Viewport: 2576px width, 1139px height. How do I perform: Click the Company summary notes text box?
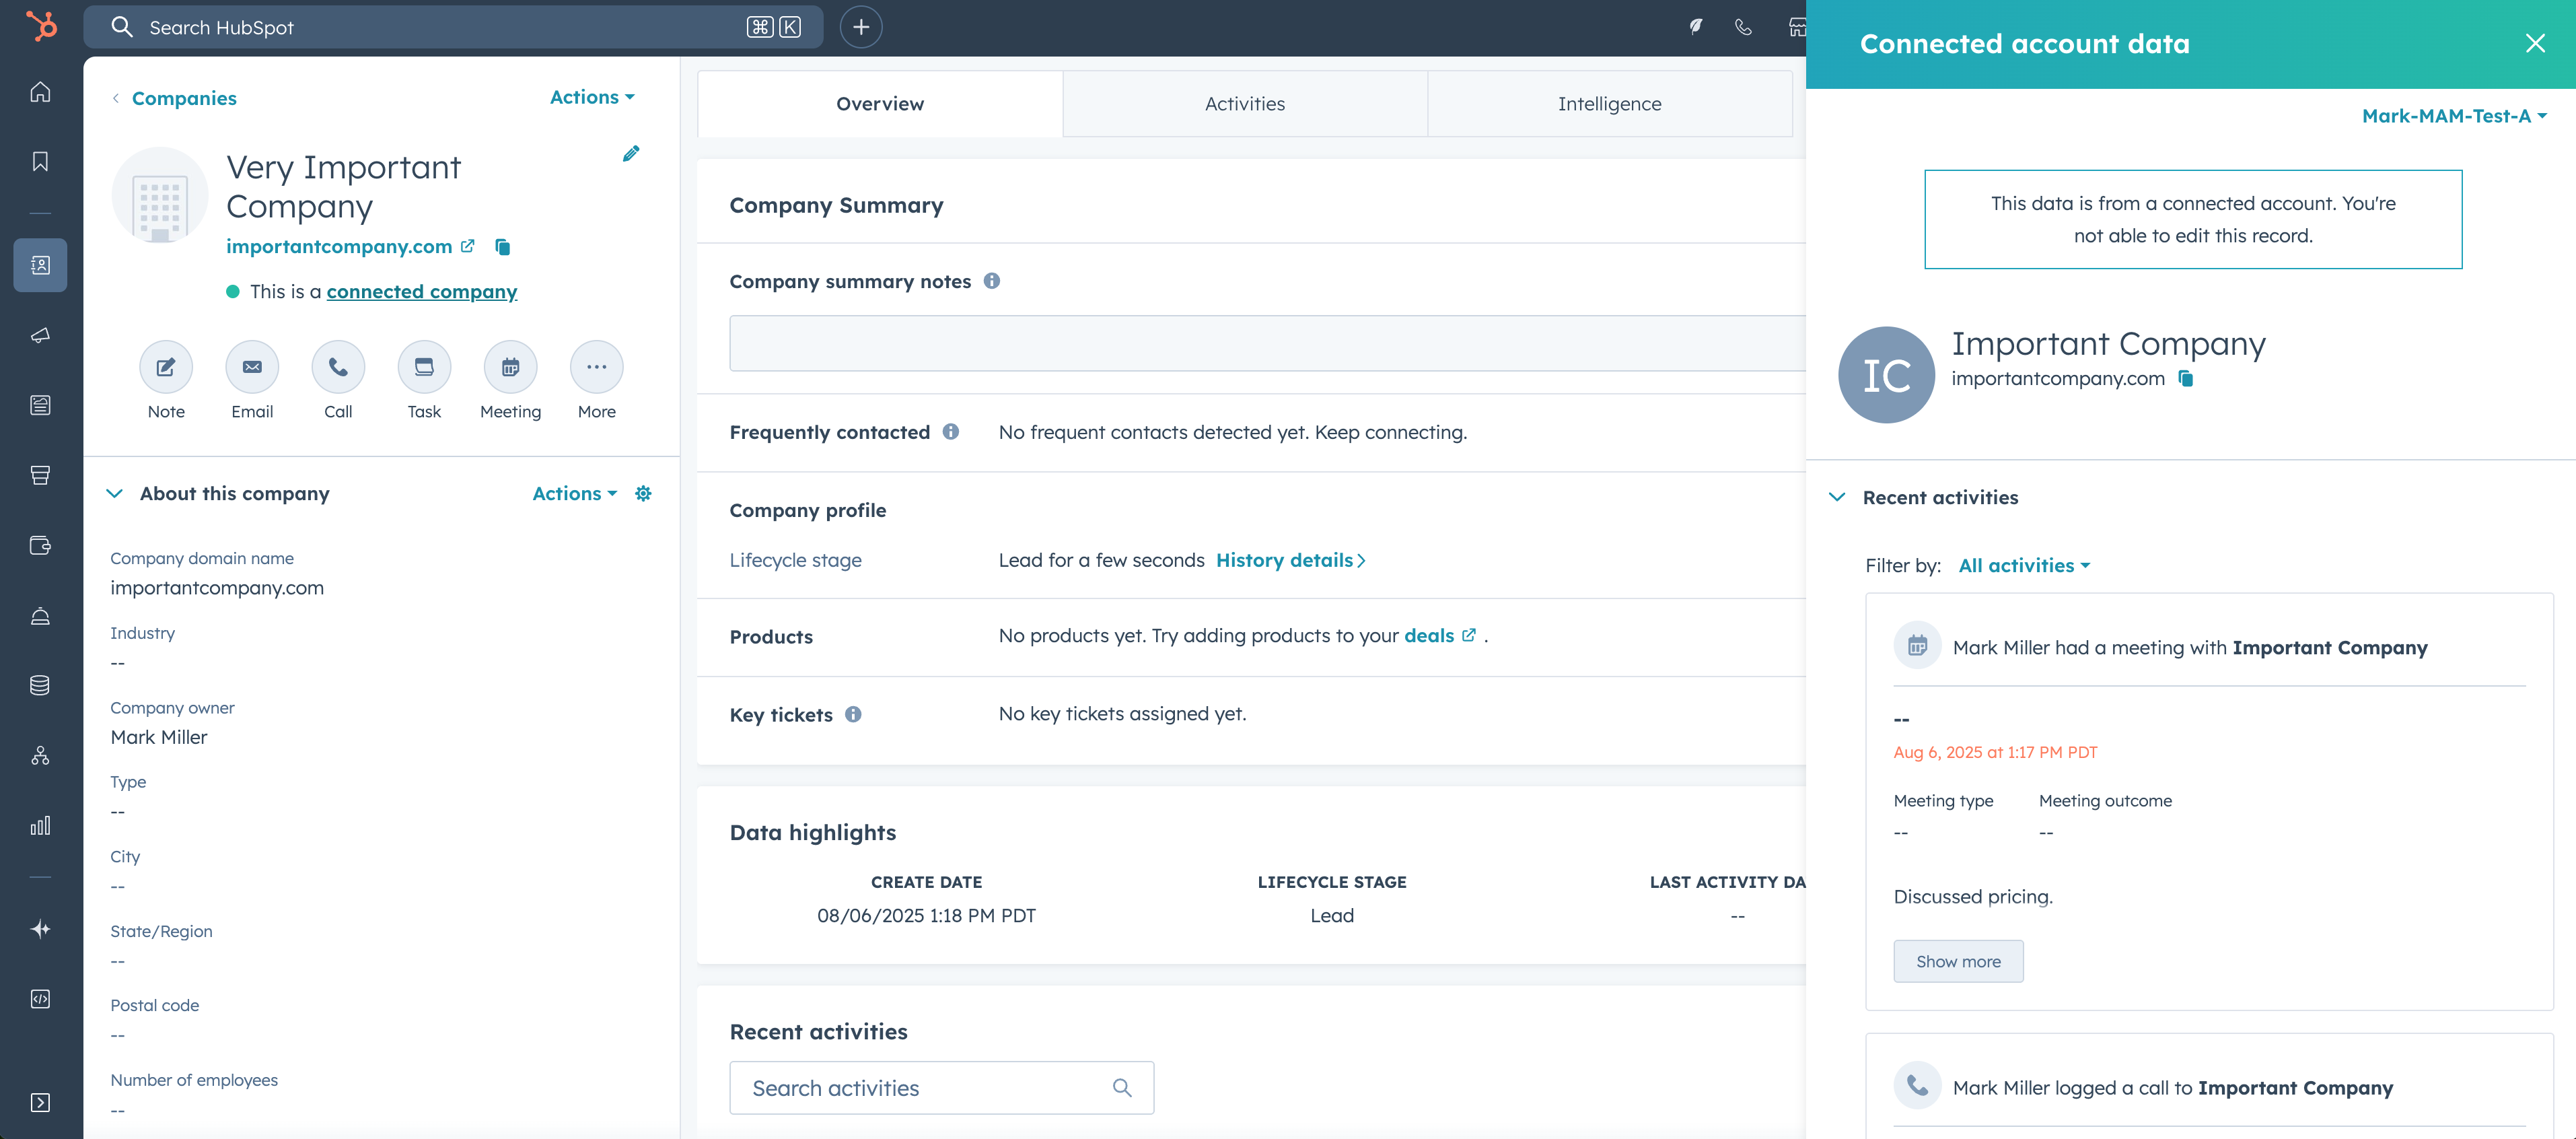pyautogui.click(x=1267, y=343)
